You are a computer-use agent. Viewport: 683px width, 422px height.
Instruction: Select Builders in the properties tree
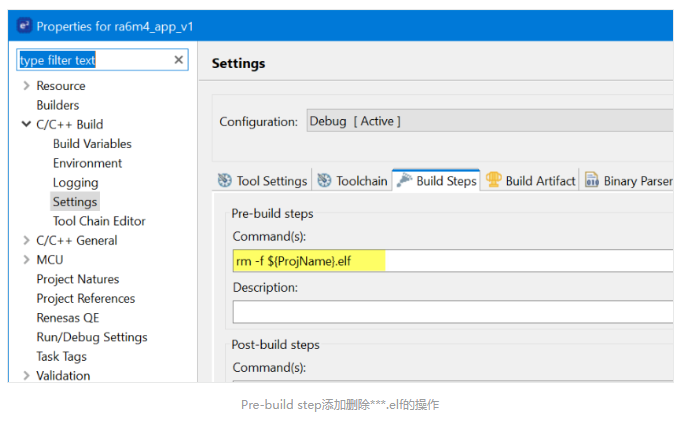point(58,105)
